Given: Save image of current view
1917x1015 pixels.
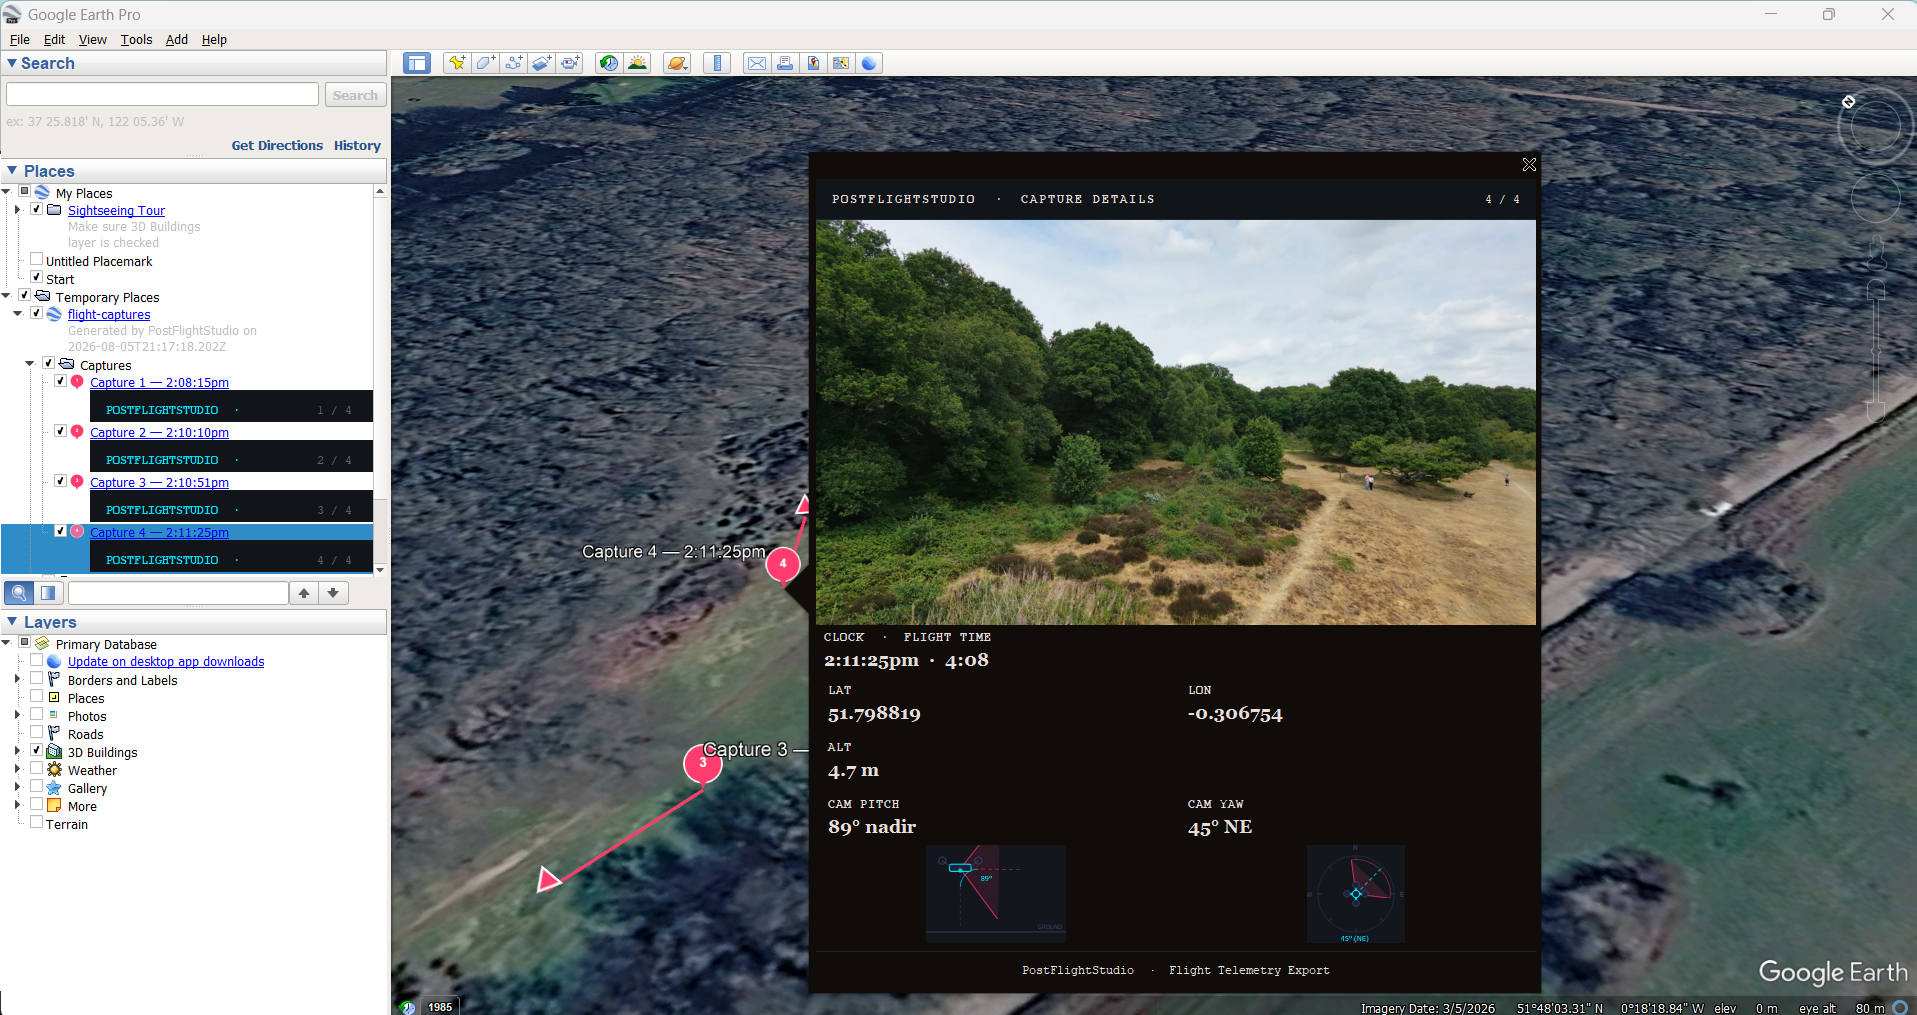Looking at the screenshot, I should [x=813, y=63].
